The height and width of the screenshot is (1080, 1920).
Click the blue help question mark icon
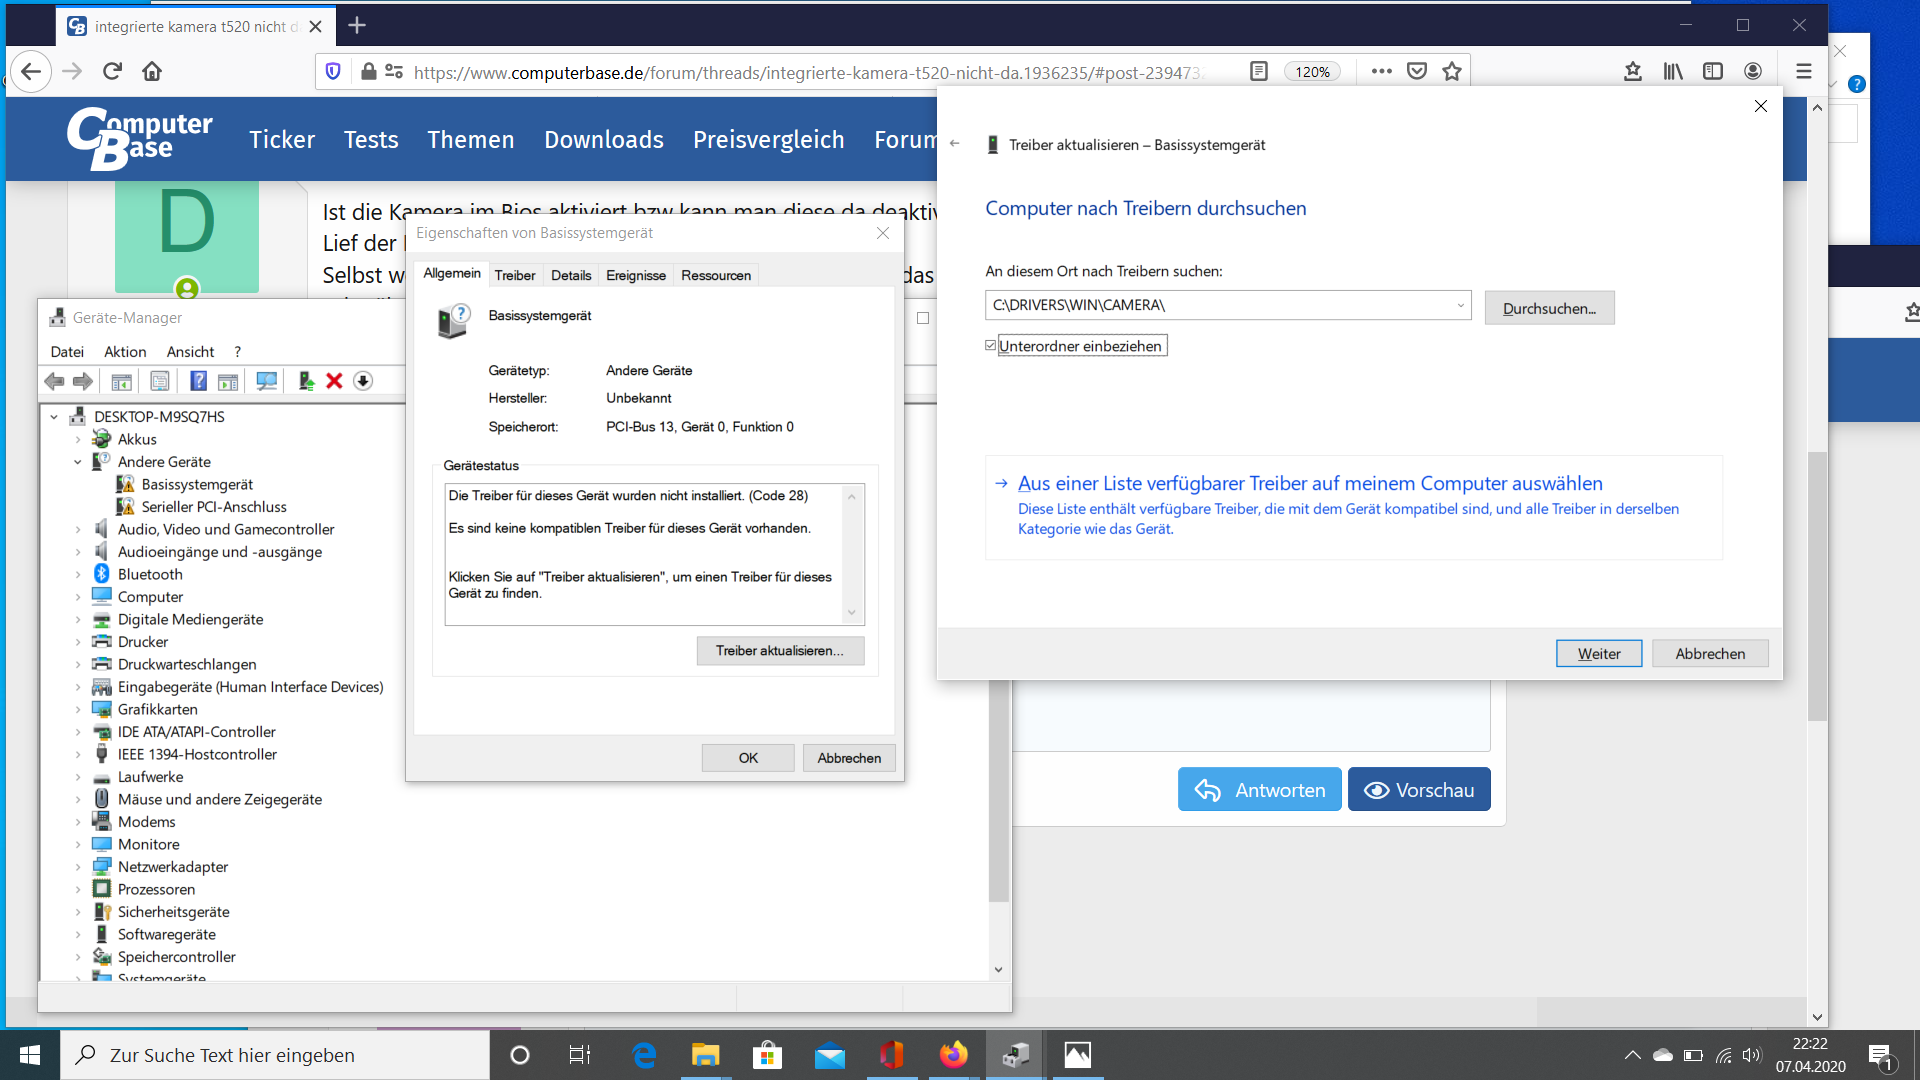(198, 381)
